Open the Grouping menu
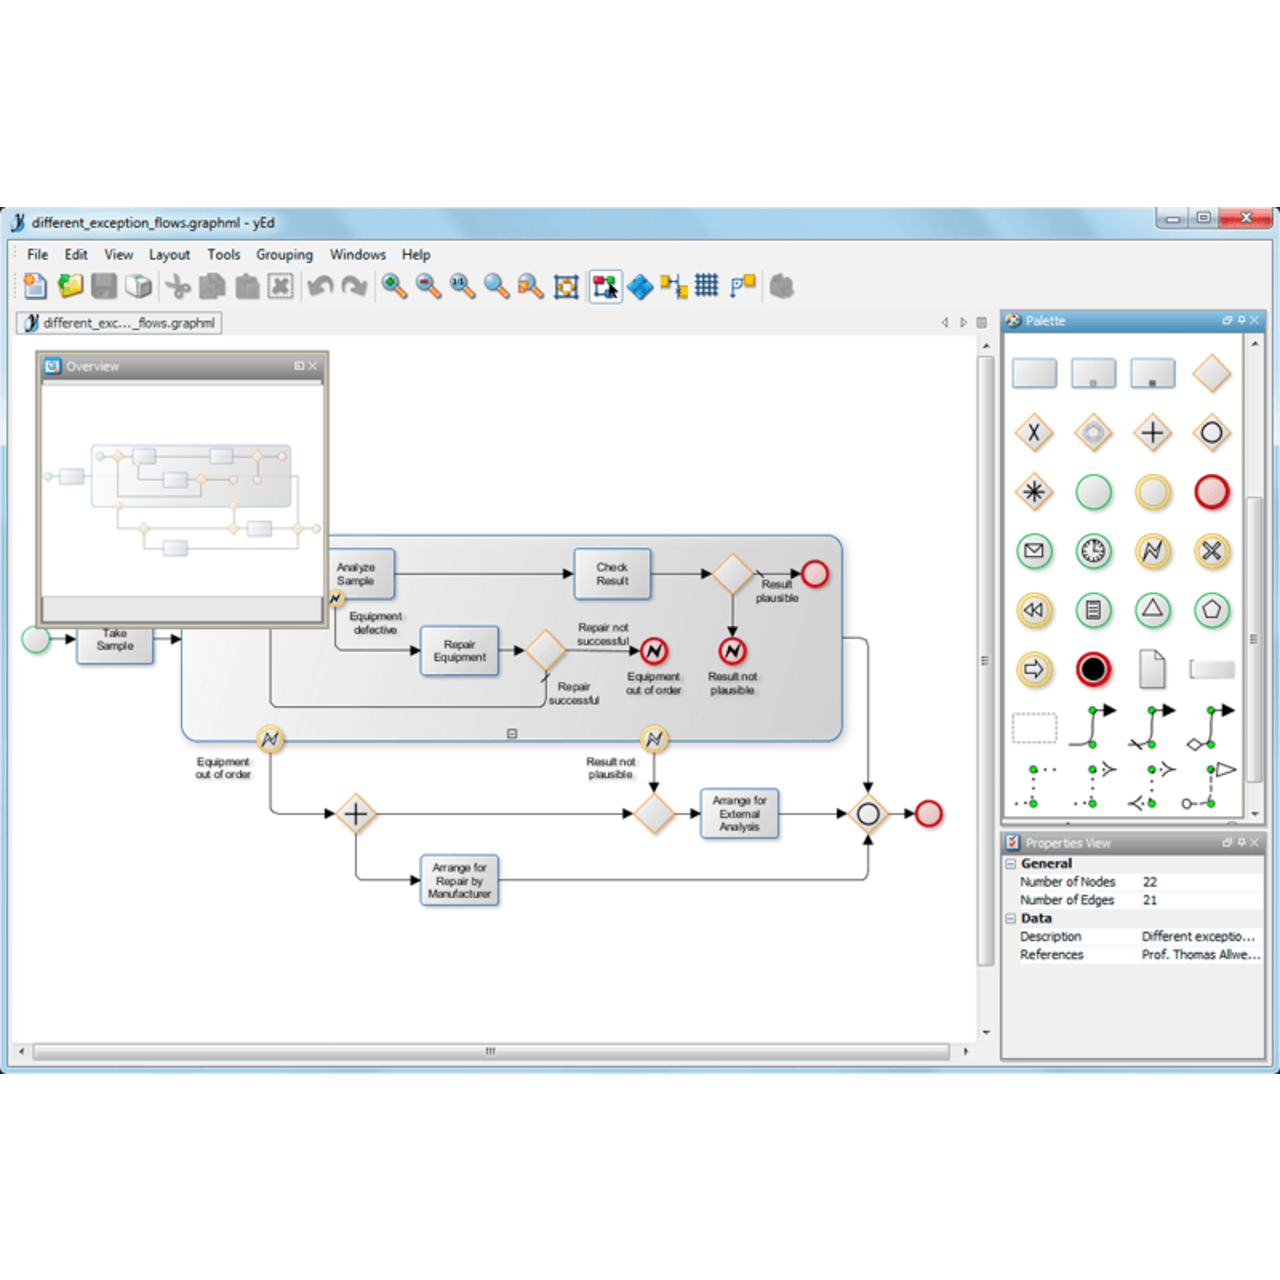This screenshot has width=1280, height=1280. pyautogui.click(x=284, y=255)
